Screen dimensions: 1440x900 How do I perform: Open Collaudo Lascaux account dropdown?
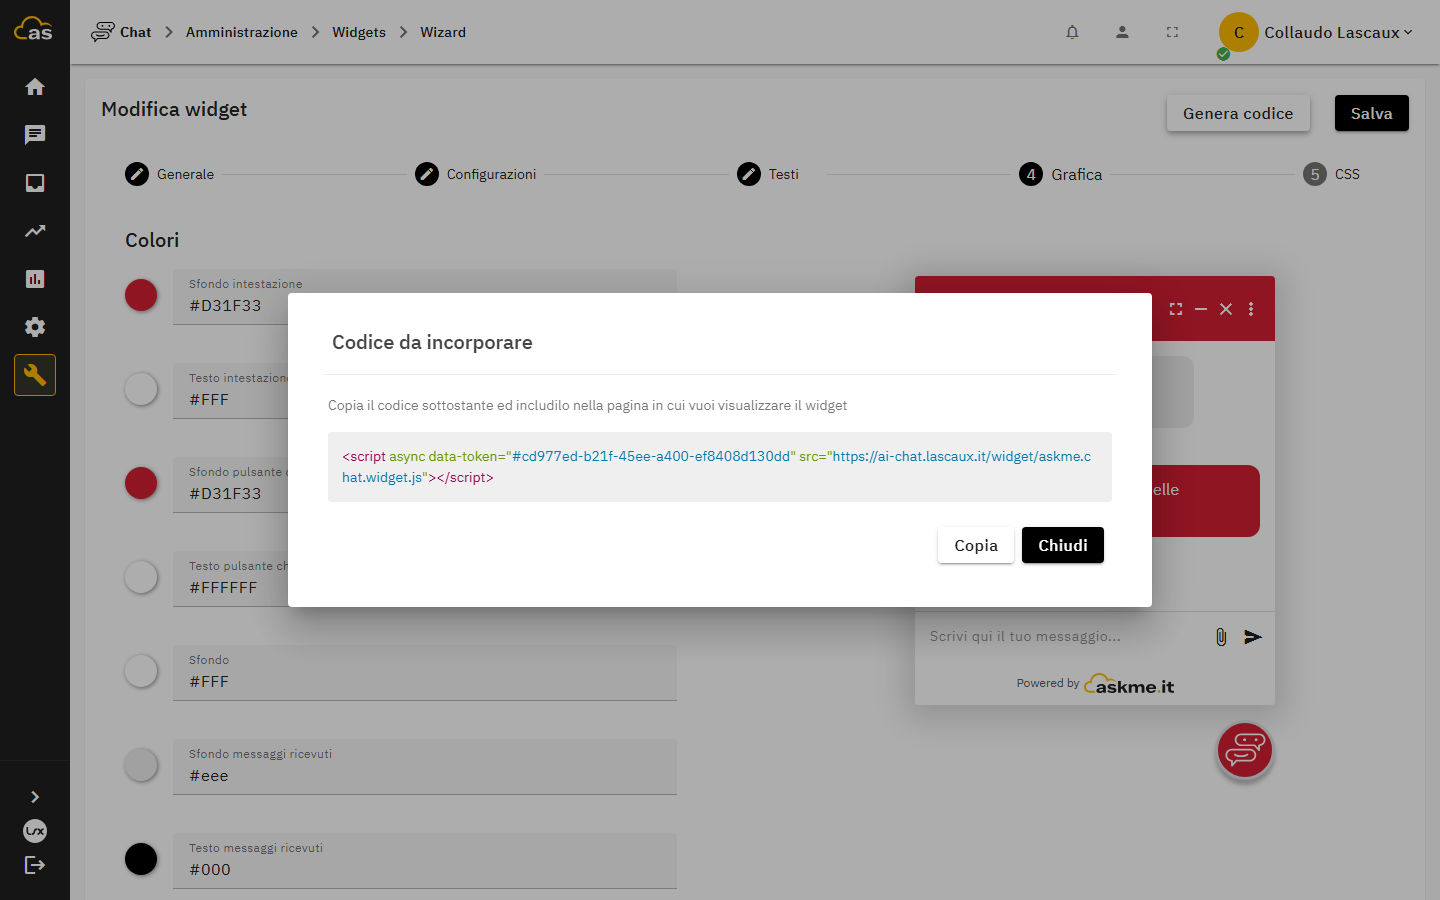click(x=1316, y=33)
